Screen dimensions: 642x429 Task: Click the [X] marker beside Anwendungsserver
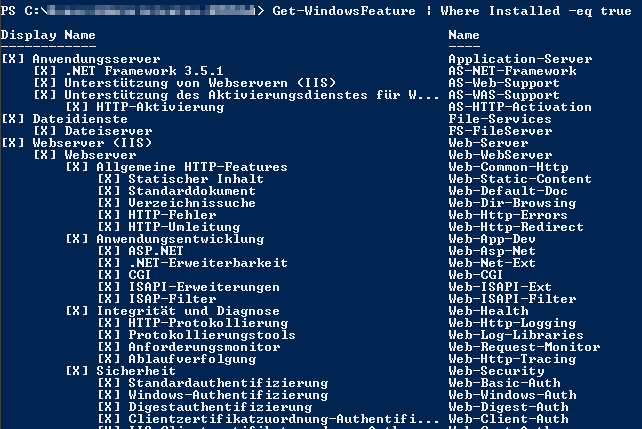[x=13, y=59]
